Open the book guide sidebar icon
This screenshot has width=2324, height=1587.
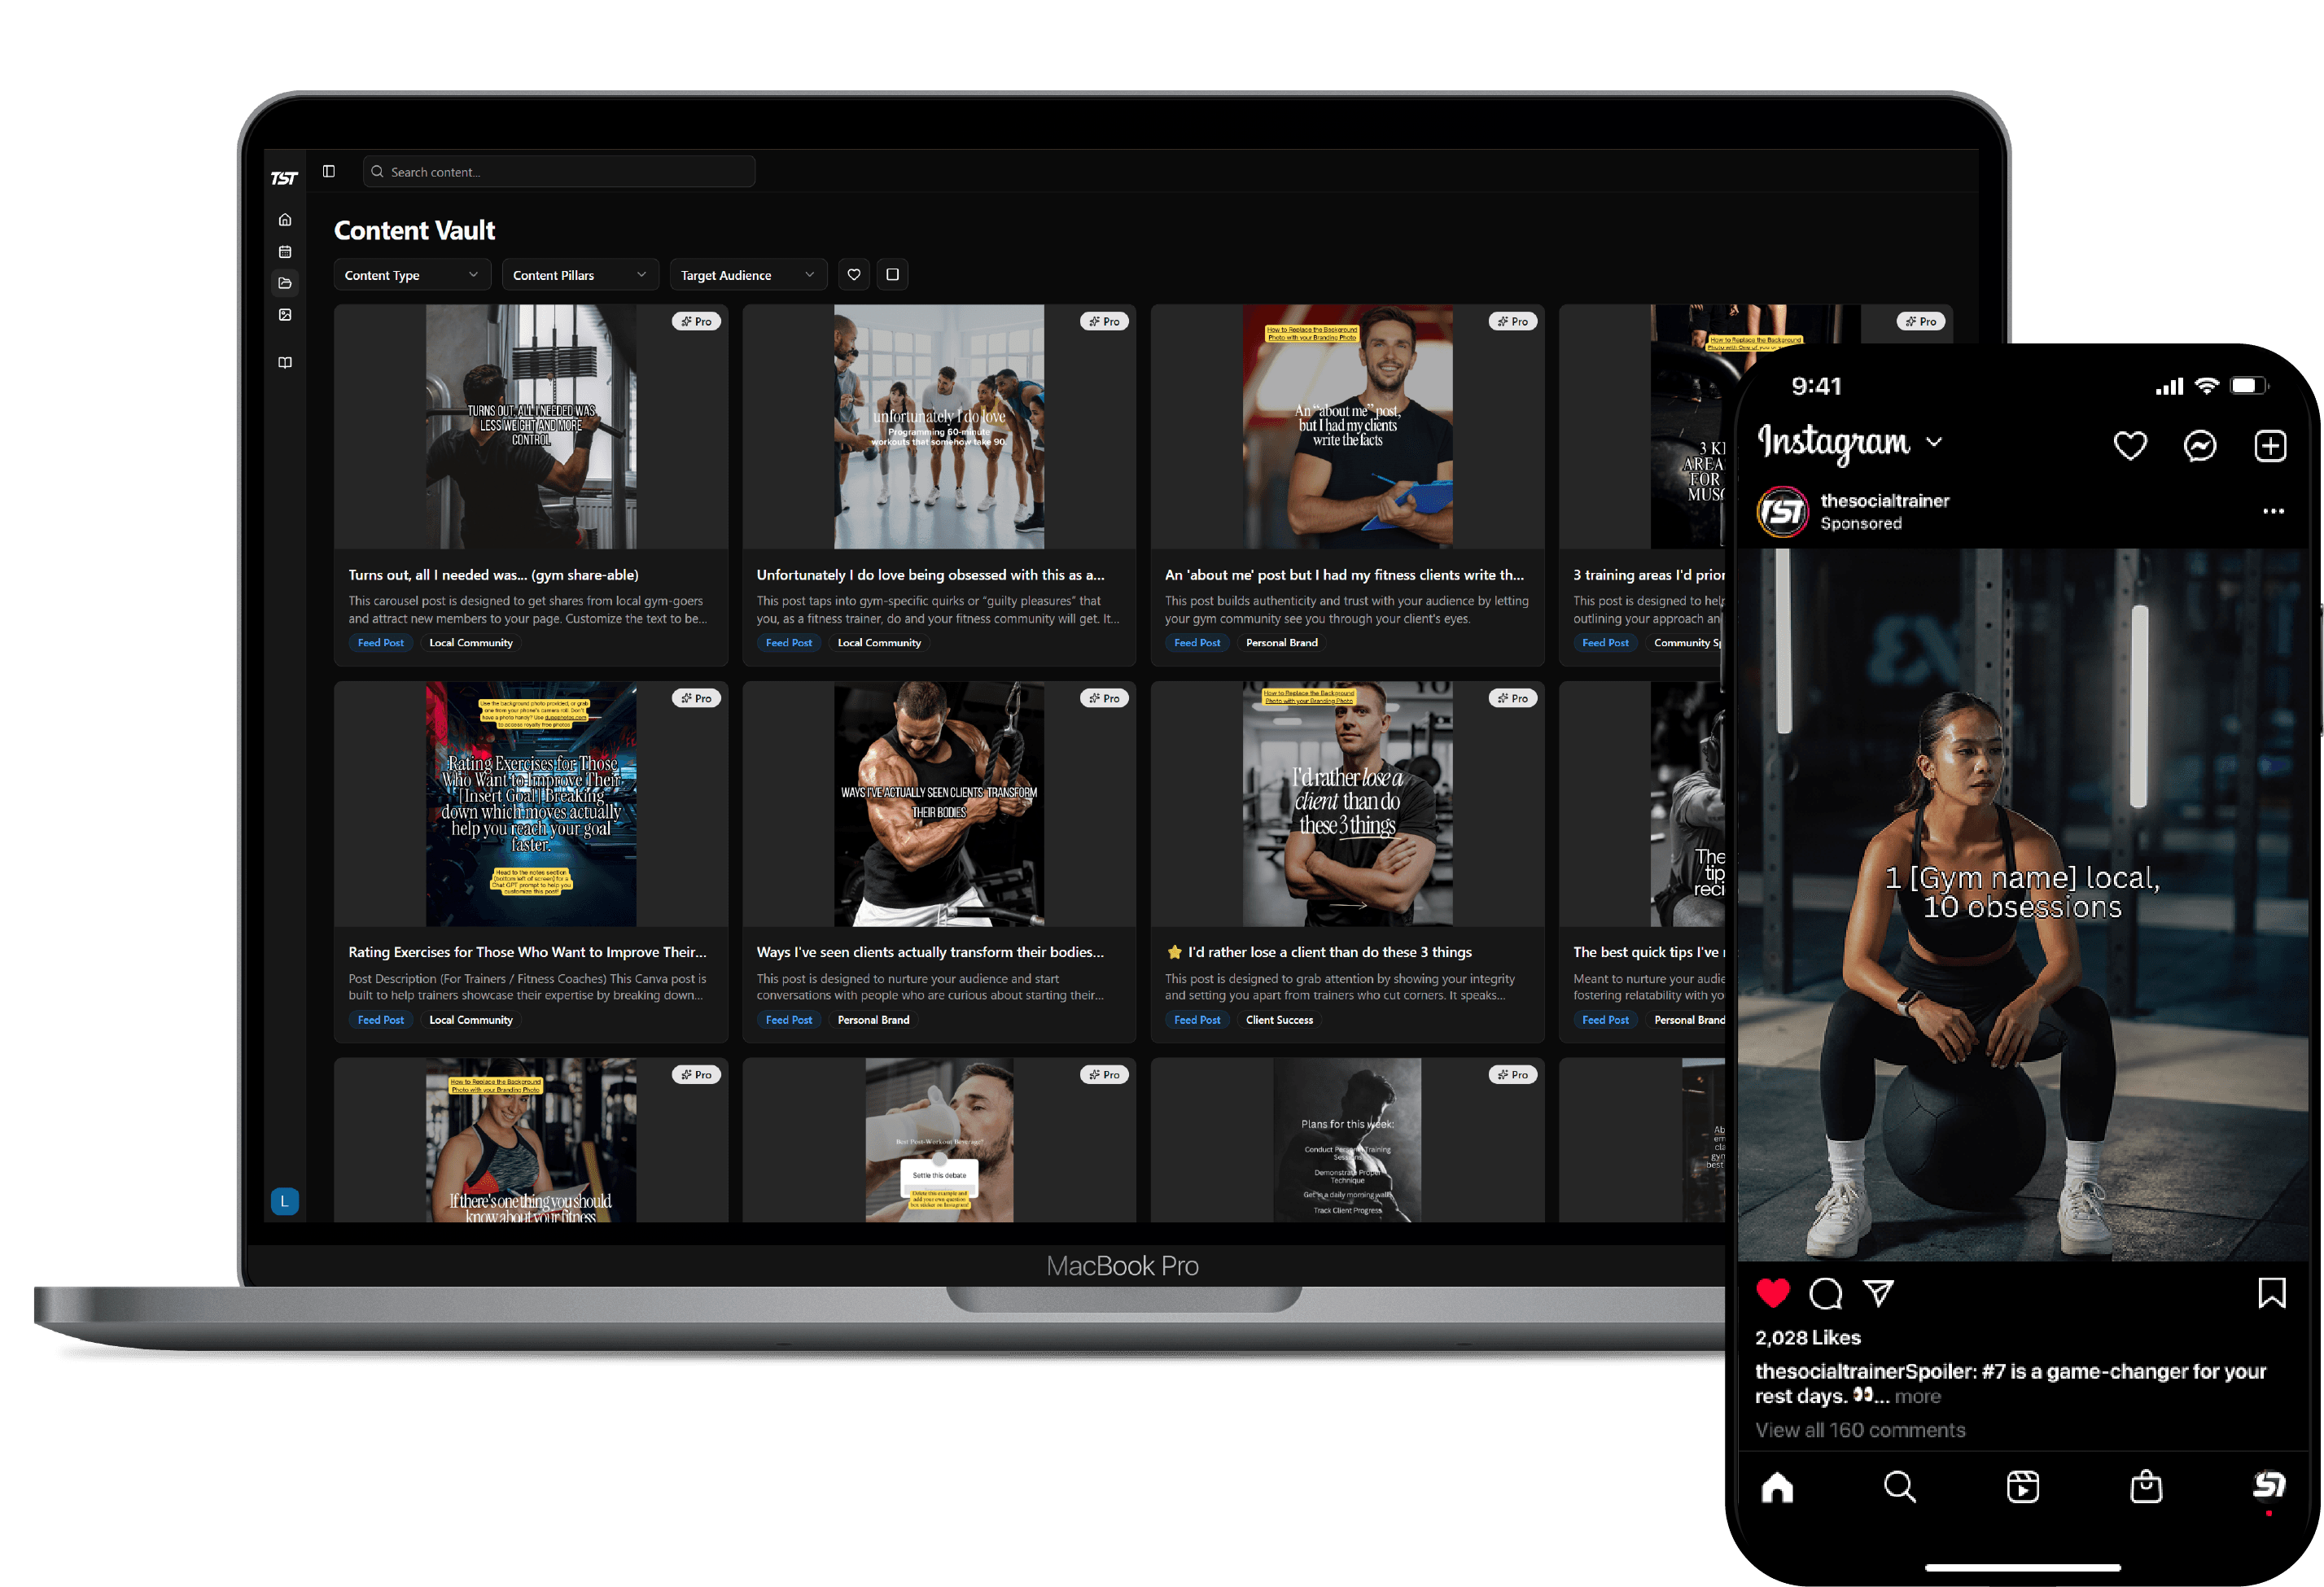285,363
